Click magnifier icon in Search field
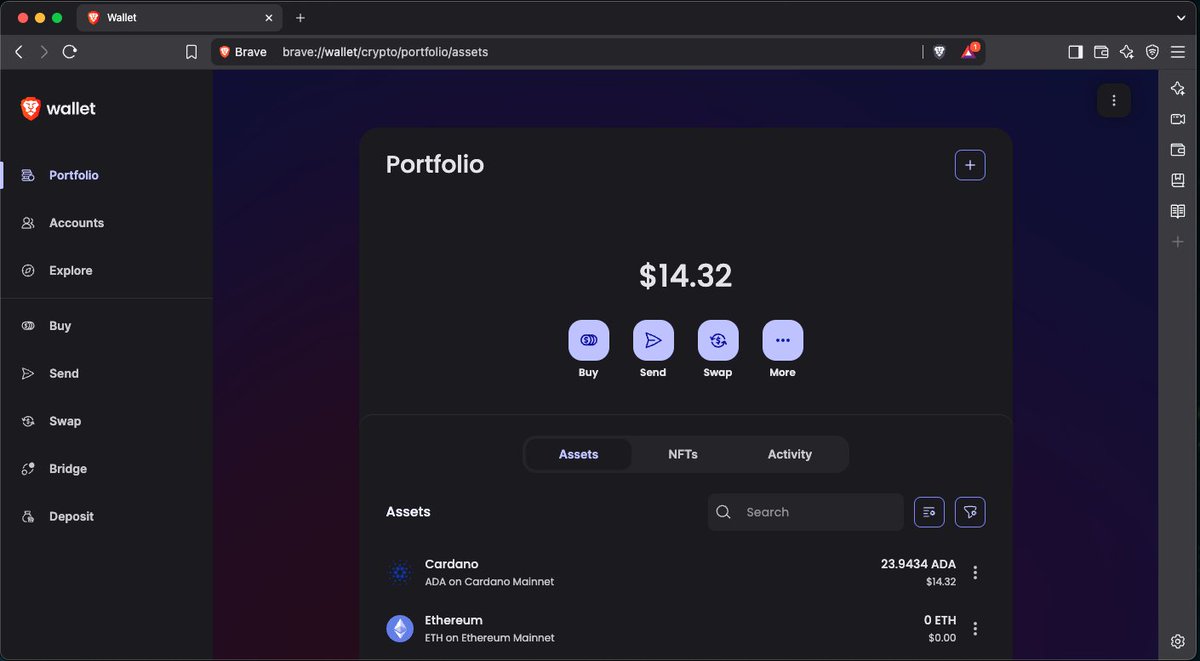Screen dimensions: 1200x661 coord(724,512)
